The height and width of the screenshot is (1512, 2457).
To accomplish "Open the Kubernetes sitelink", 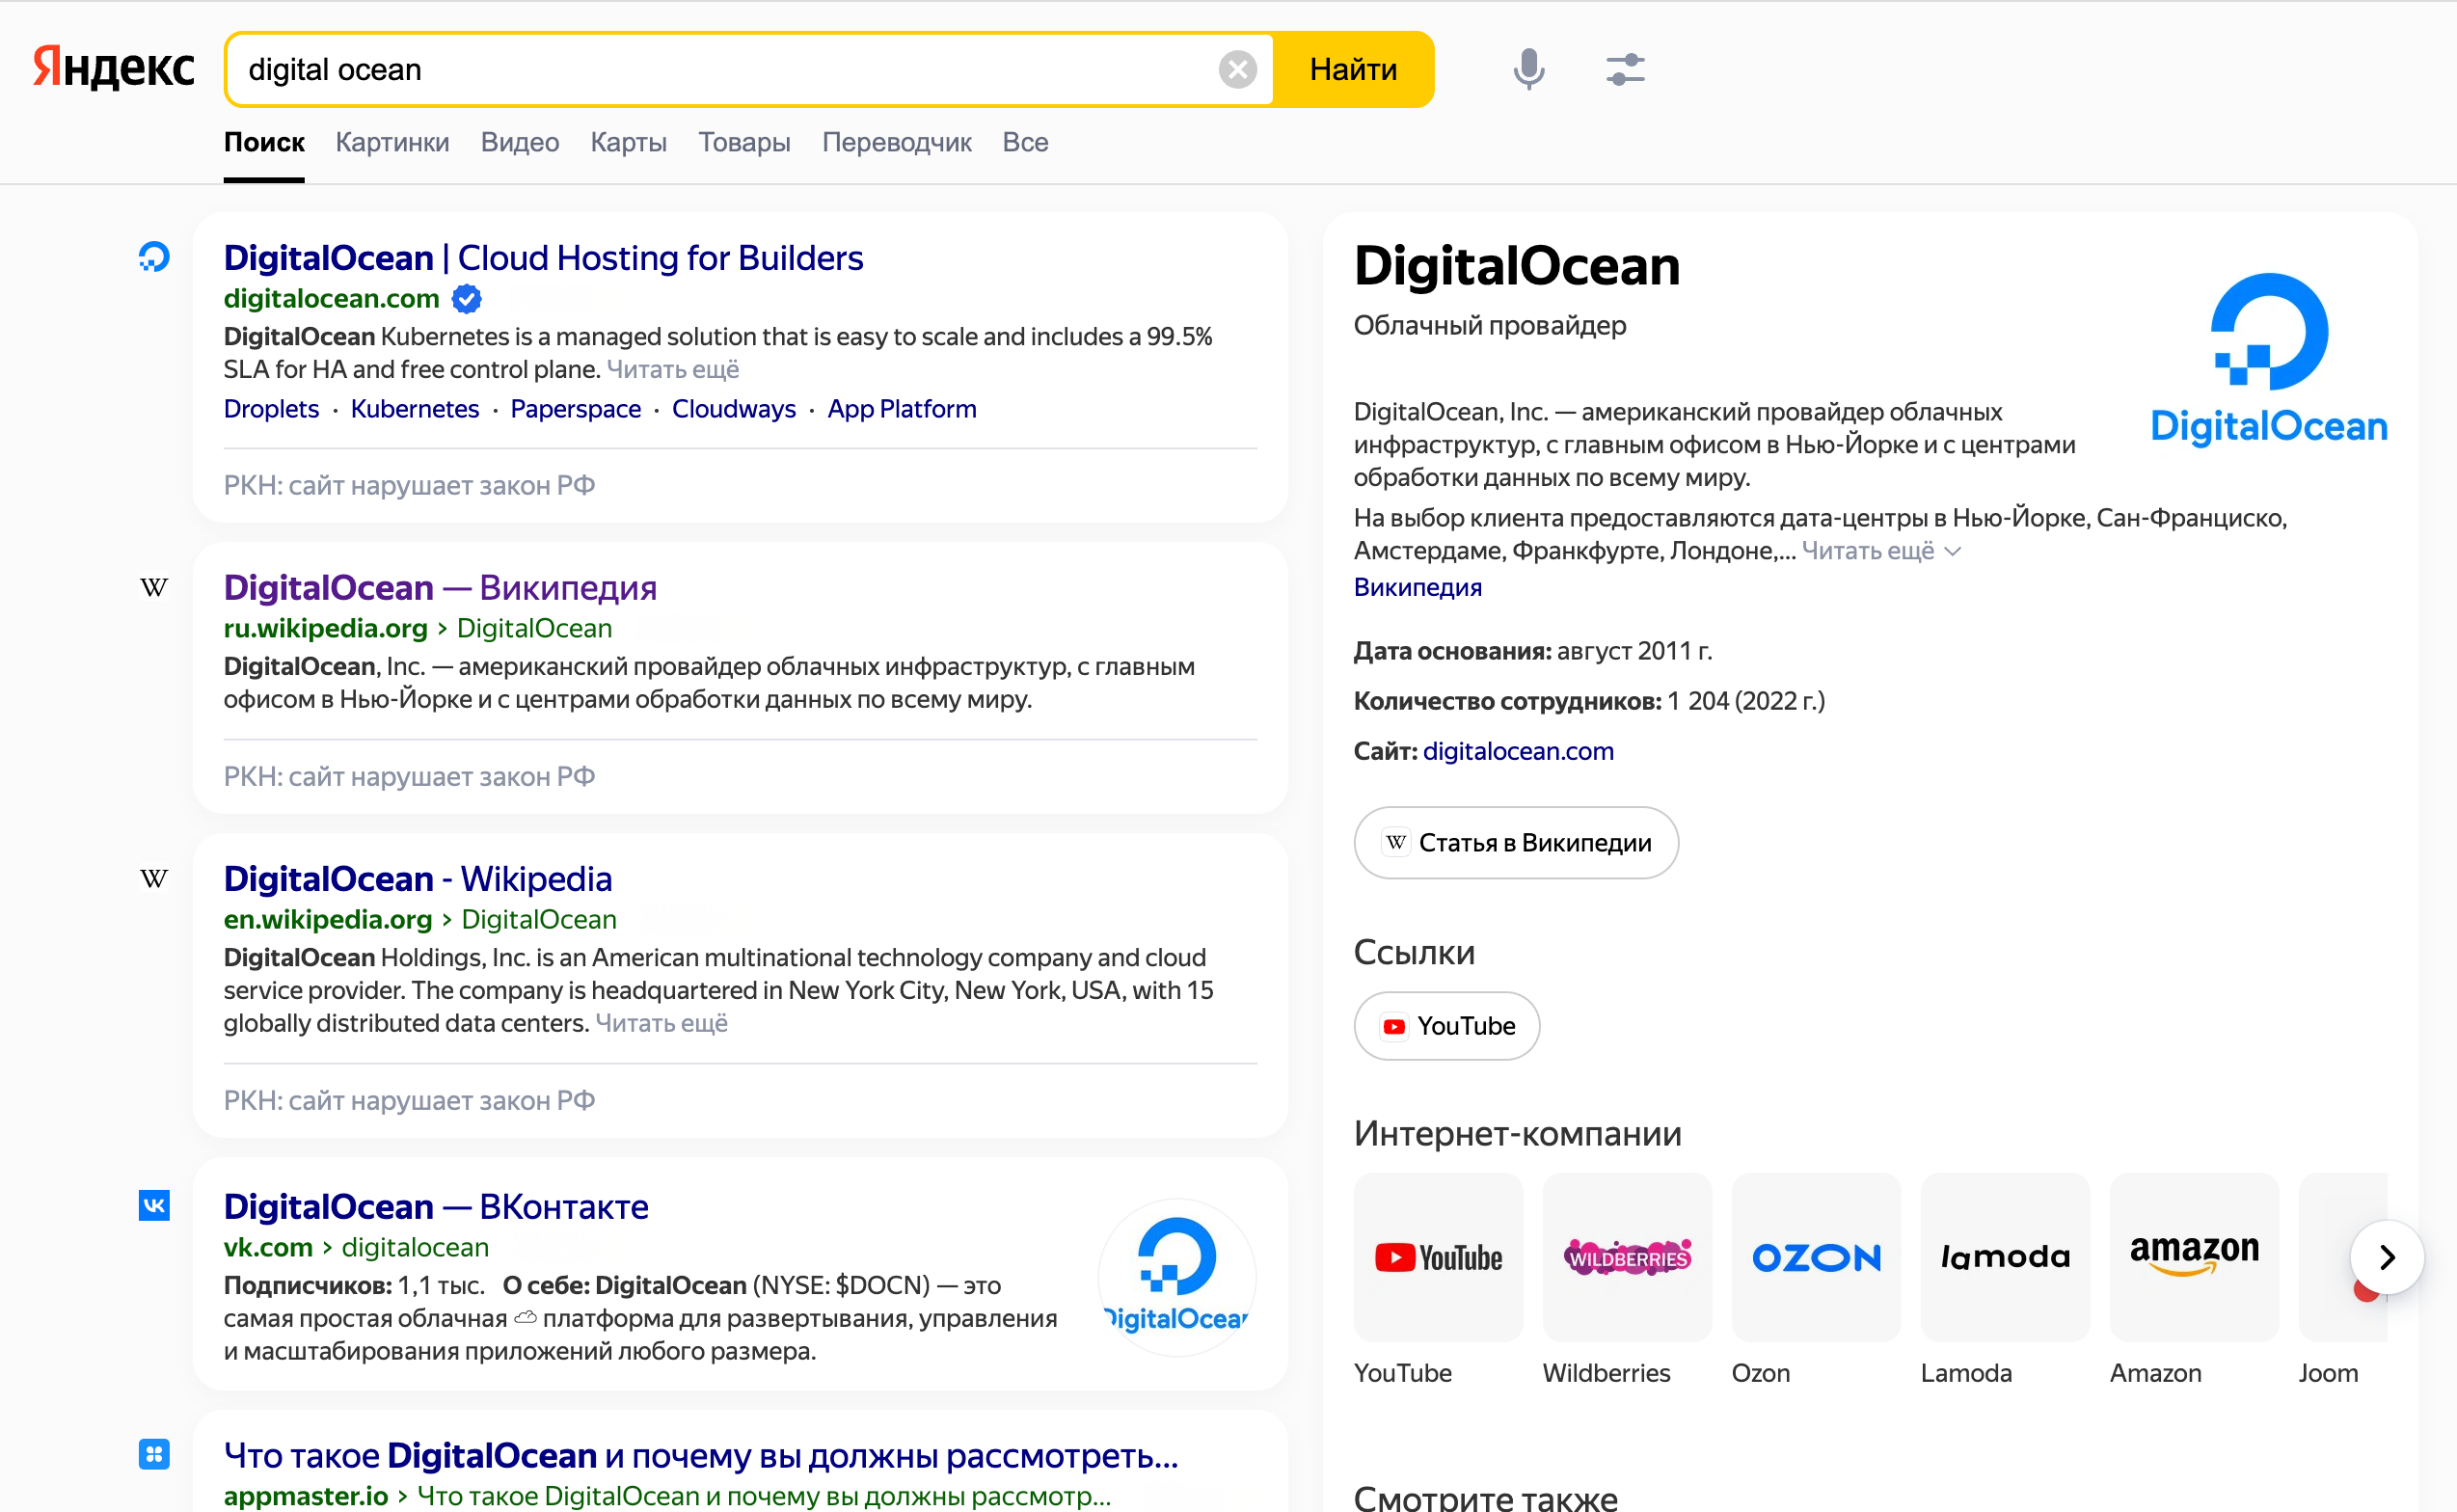I will pos(414,409).
